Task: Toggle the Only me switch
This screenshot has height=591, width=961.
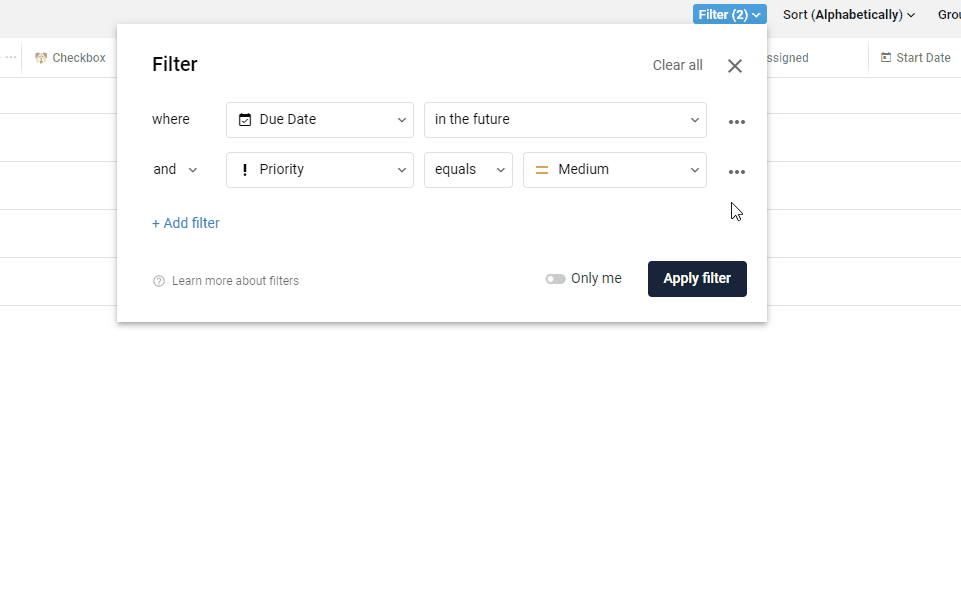Action: pyautogui.click(x=555, y=279)
